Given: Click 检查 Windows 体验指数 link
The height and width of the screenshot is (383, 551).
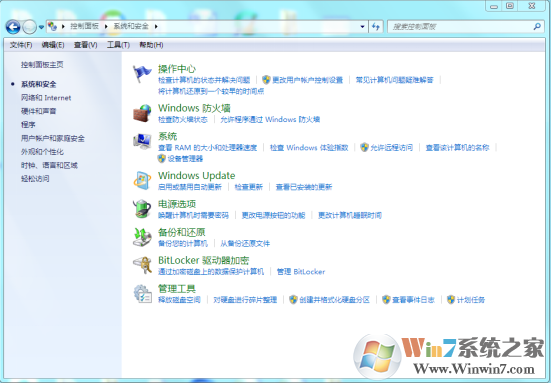Looking at the screenshot, I should coord(309,148).
